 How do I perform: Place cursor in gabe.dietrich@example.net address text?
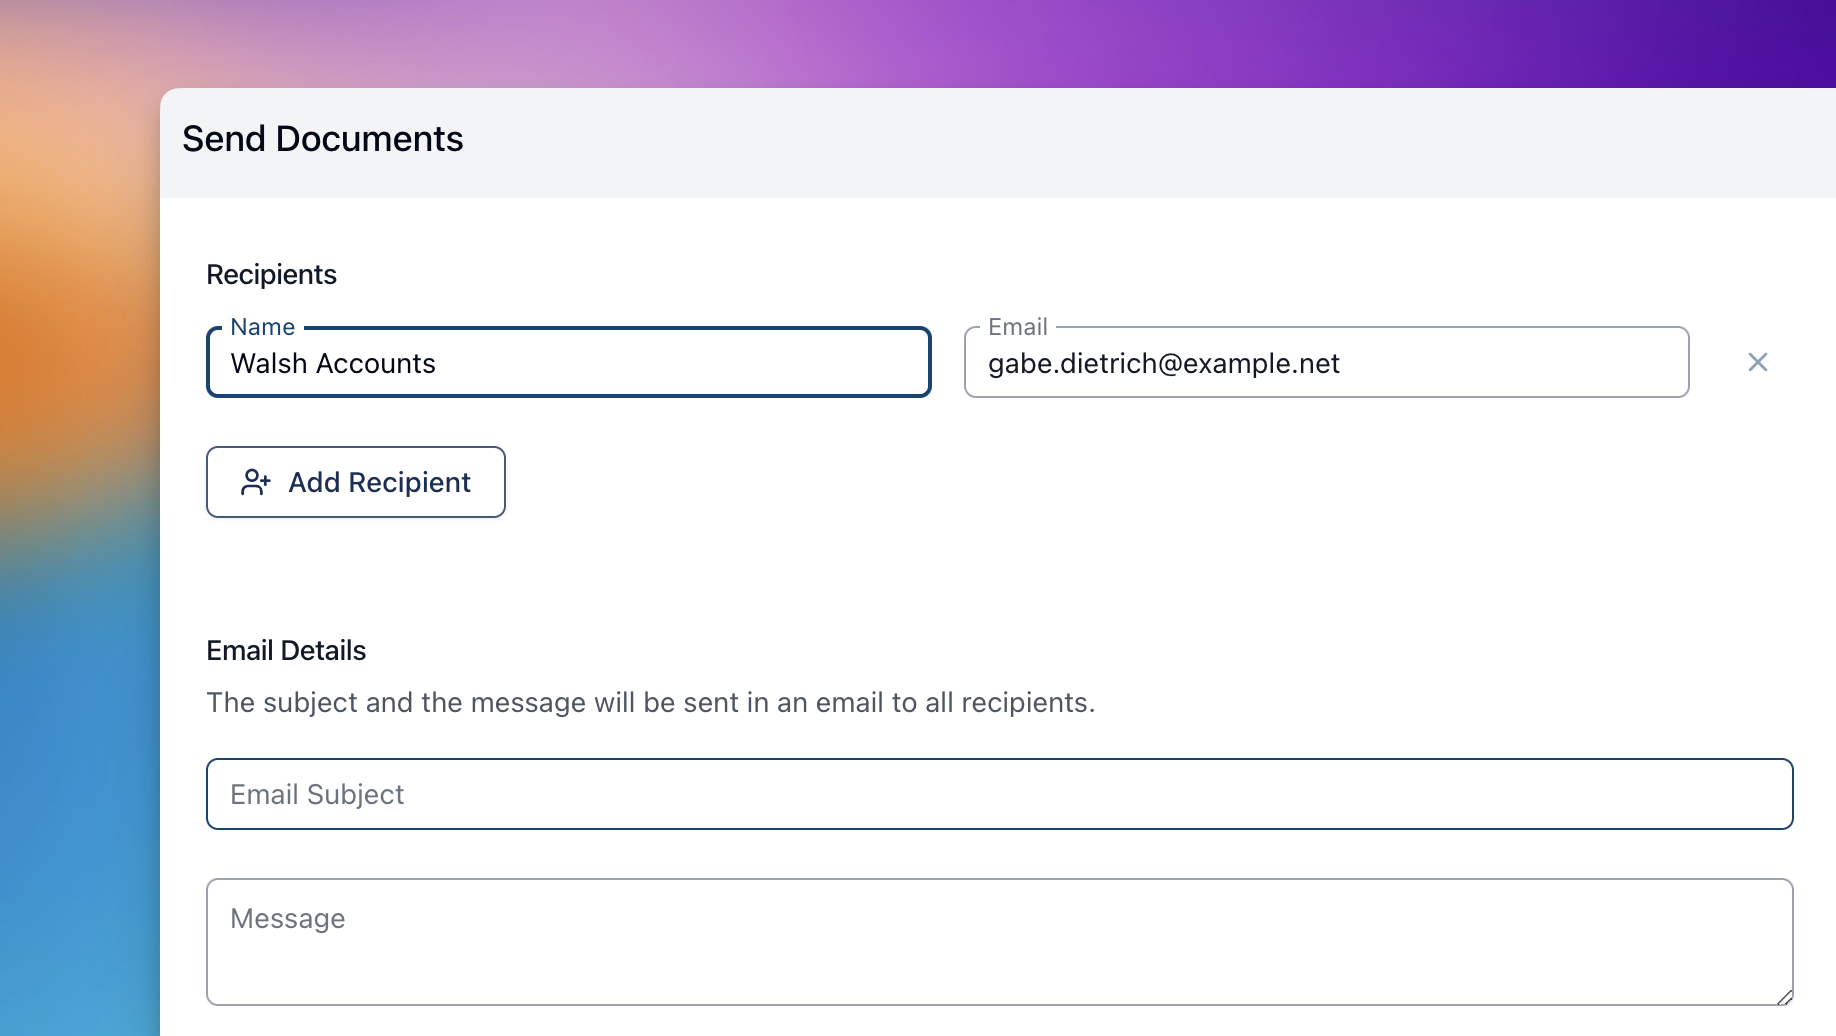point(1163,364)
